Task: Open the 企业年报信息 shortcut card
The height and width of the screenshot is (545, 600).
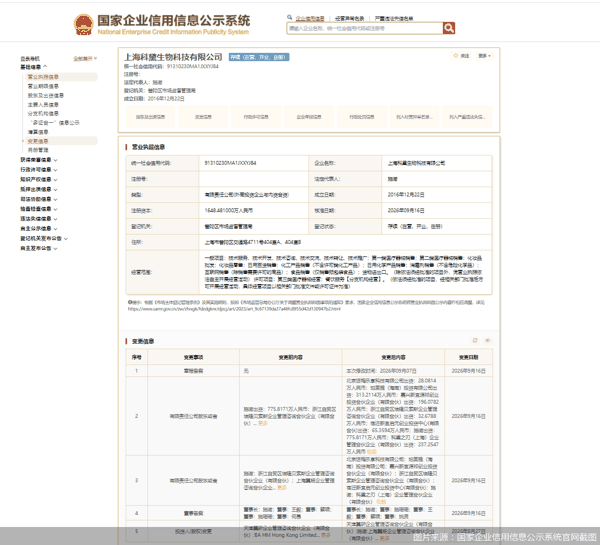Action: [x=309, y=117]
